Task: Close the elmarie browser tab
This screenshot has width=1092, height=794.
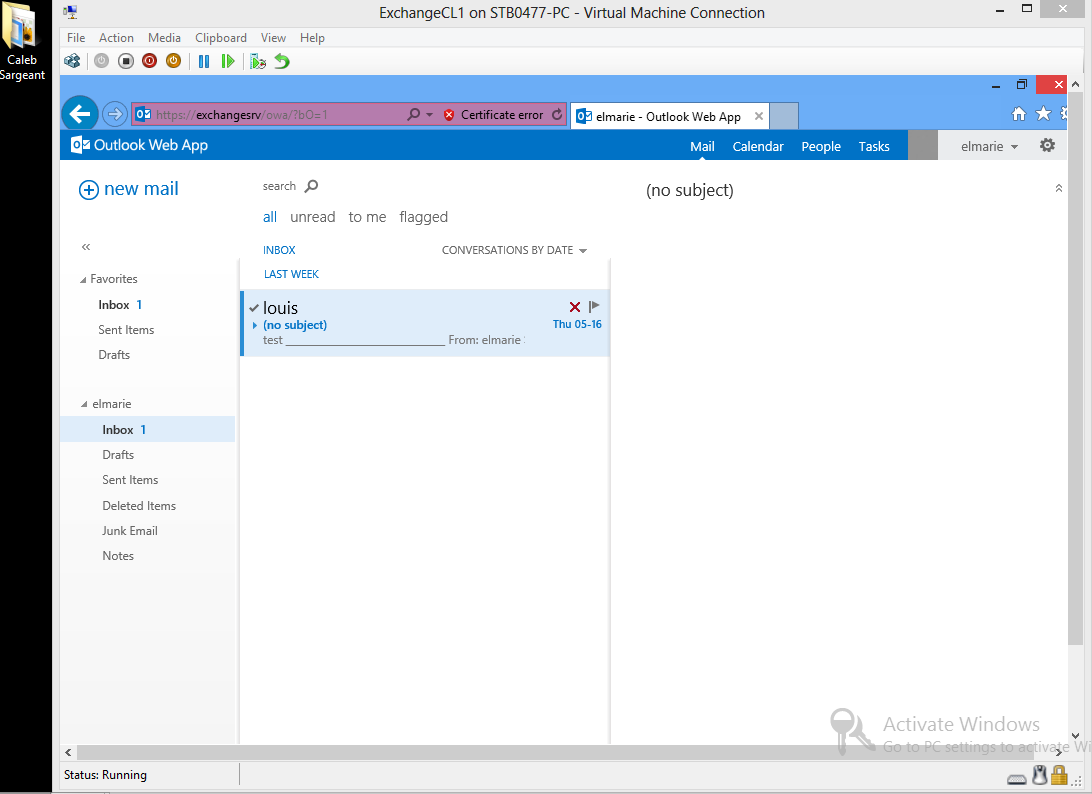Action: point(758,116)
